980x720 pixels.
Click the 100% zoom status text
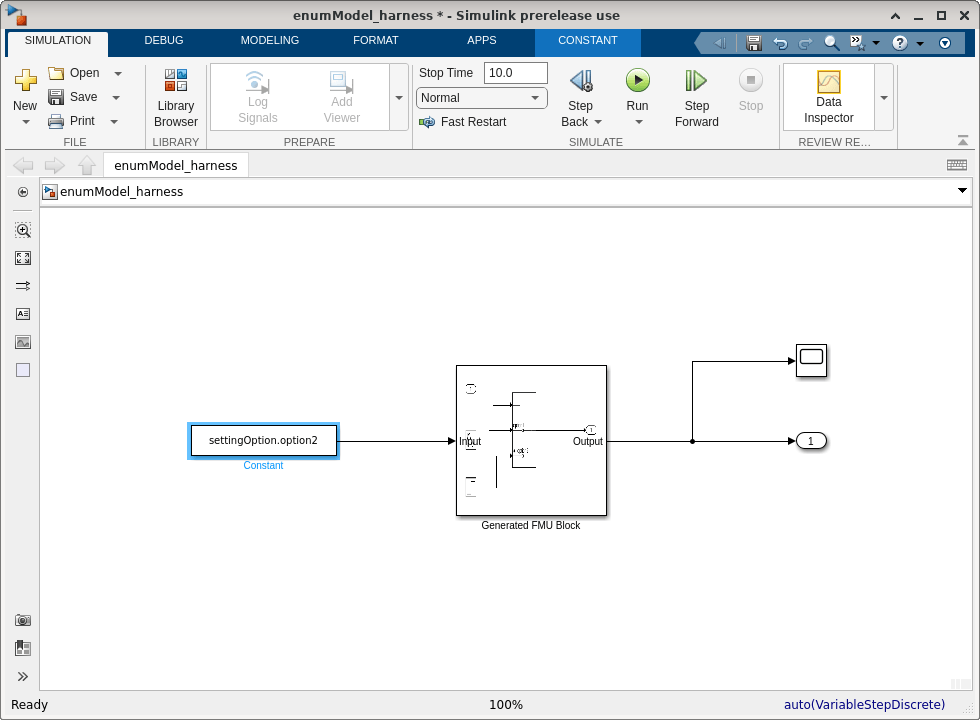[x=506, y=704]
